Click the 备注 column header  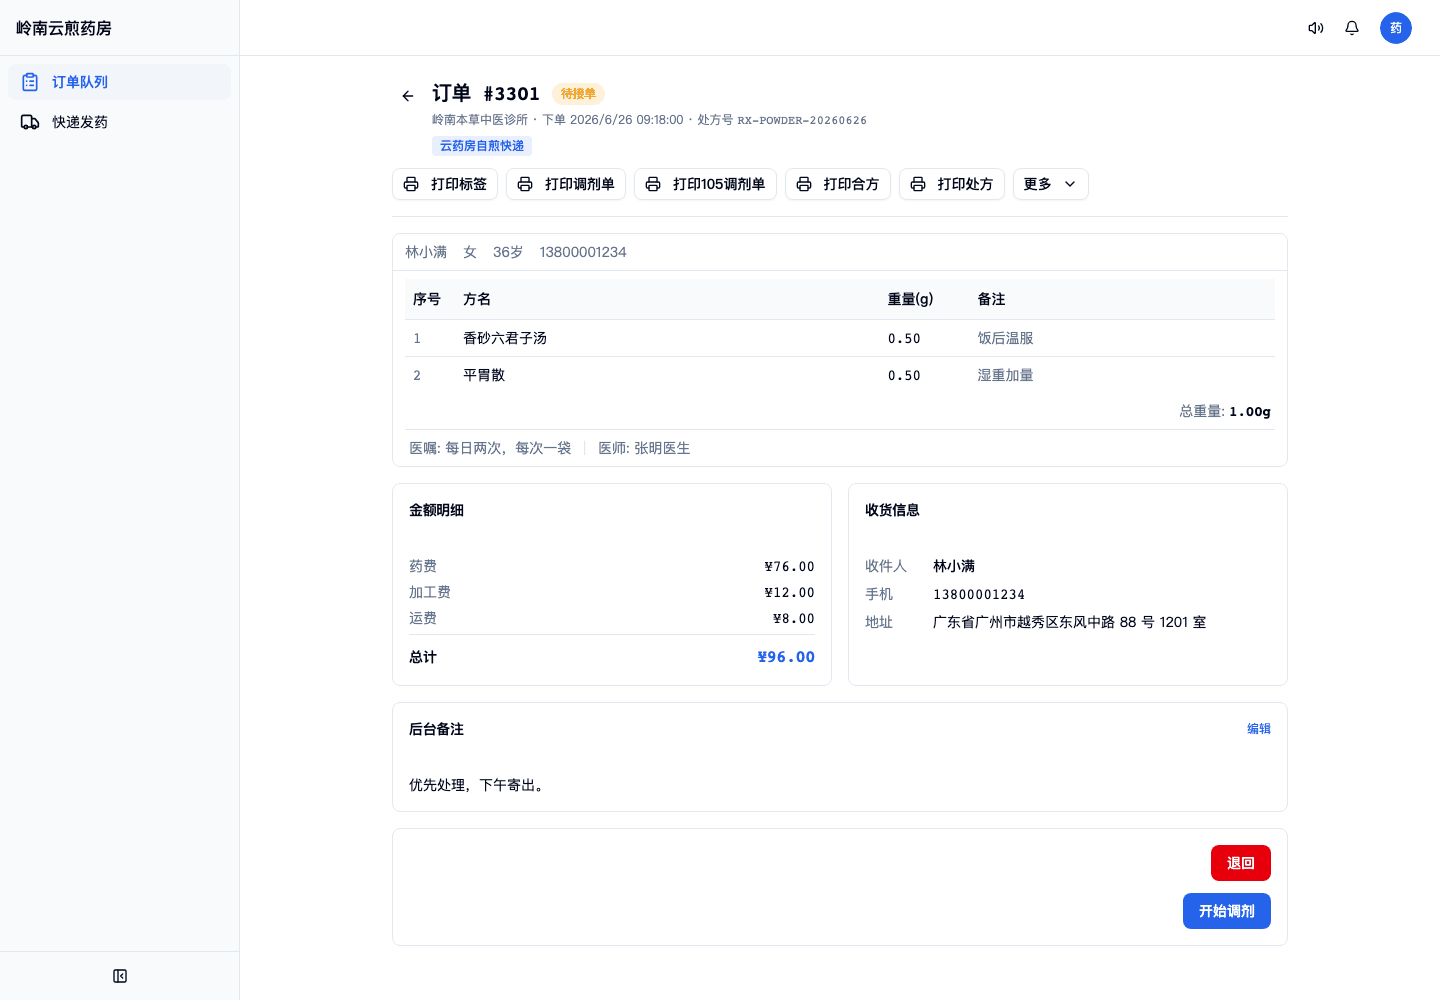(991, 299)
